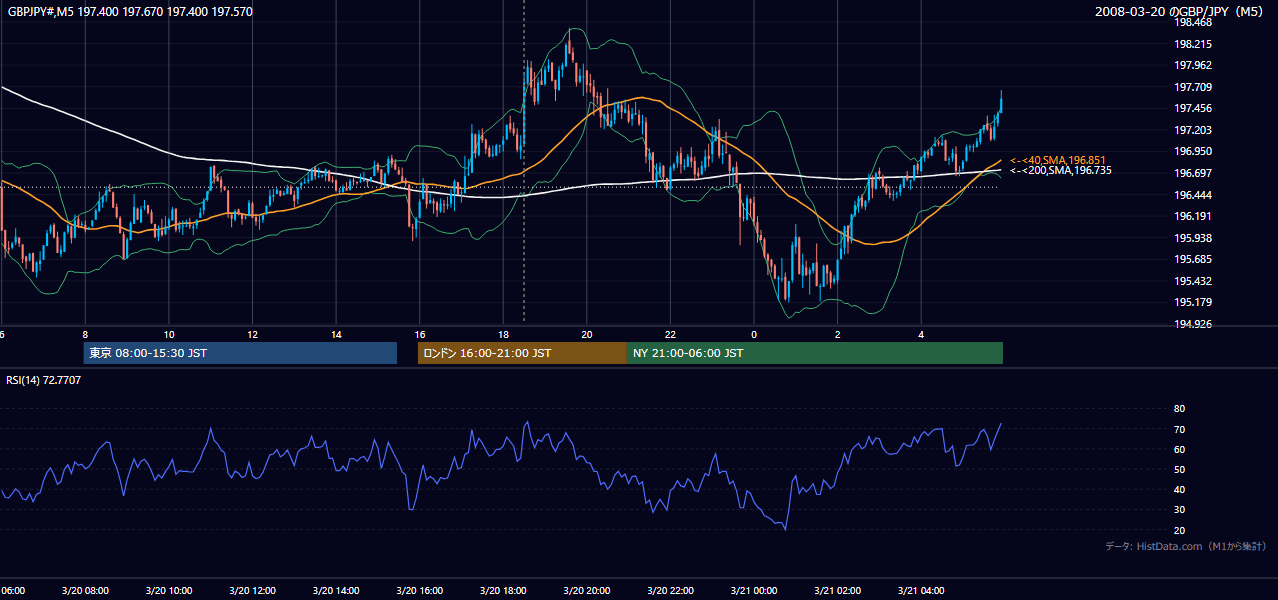This screenshot has height=600, width=1278.
Task: Click the RSI(14) 72.7707 indicator label
Action: (x=44, y=380)
